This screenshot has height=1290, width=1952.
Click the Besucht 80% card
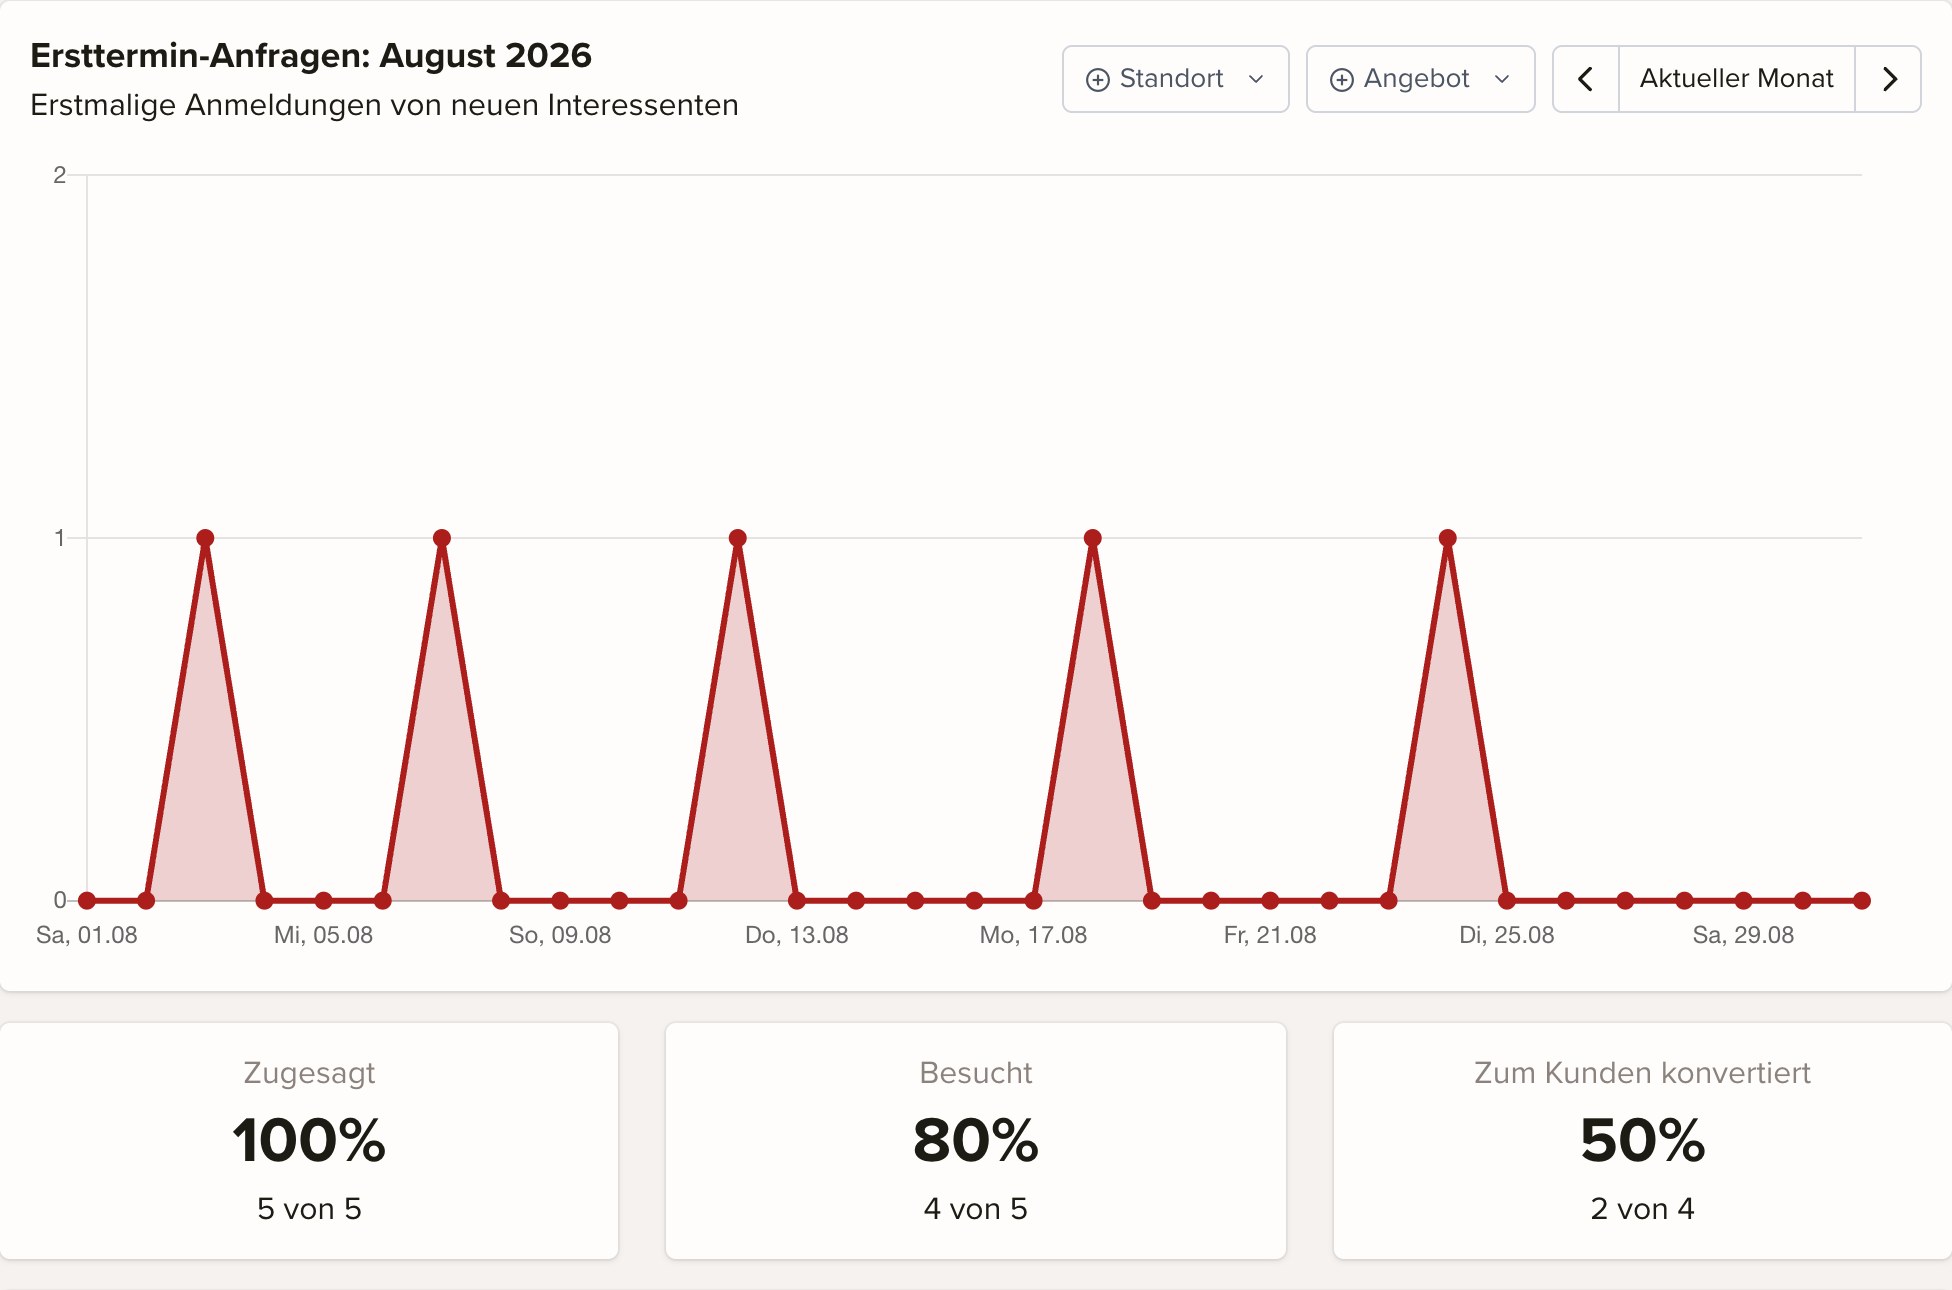(x=976, y=1141)
